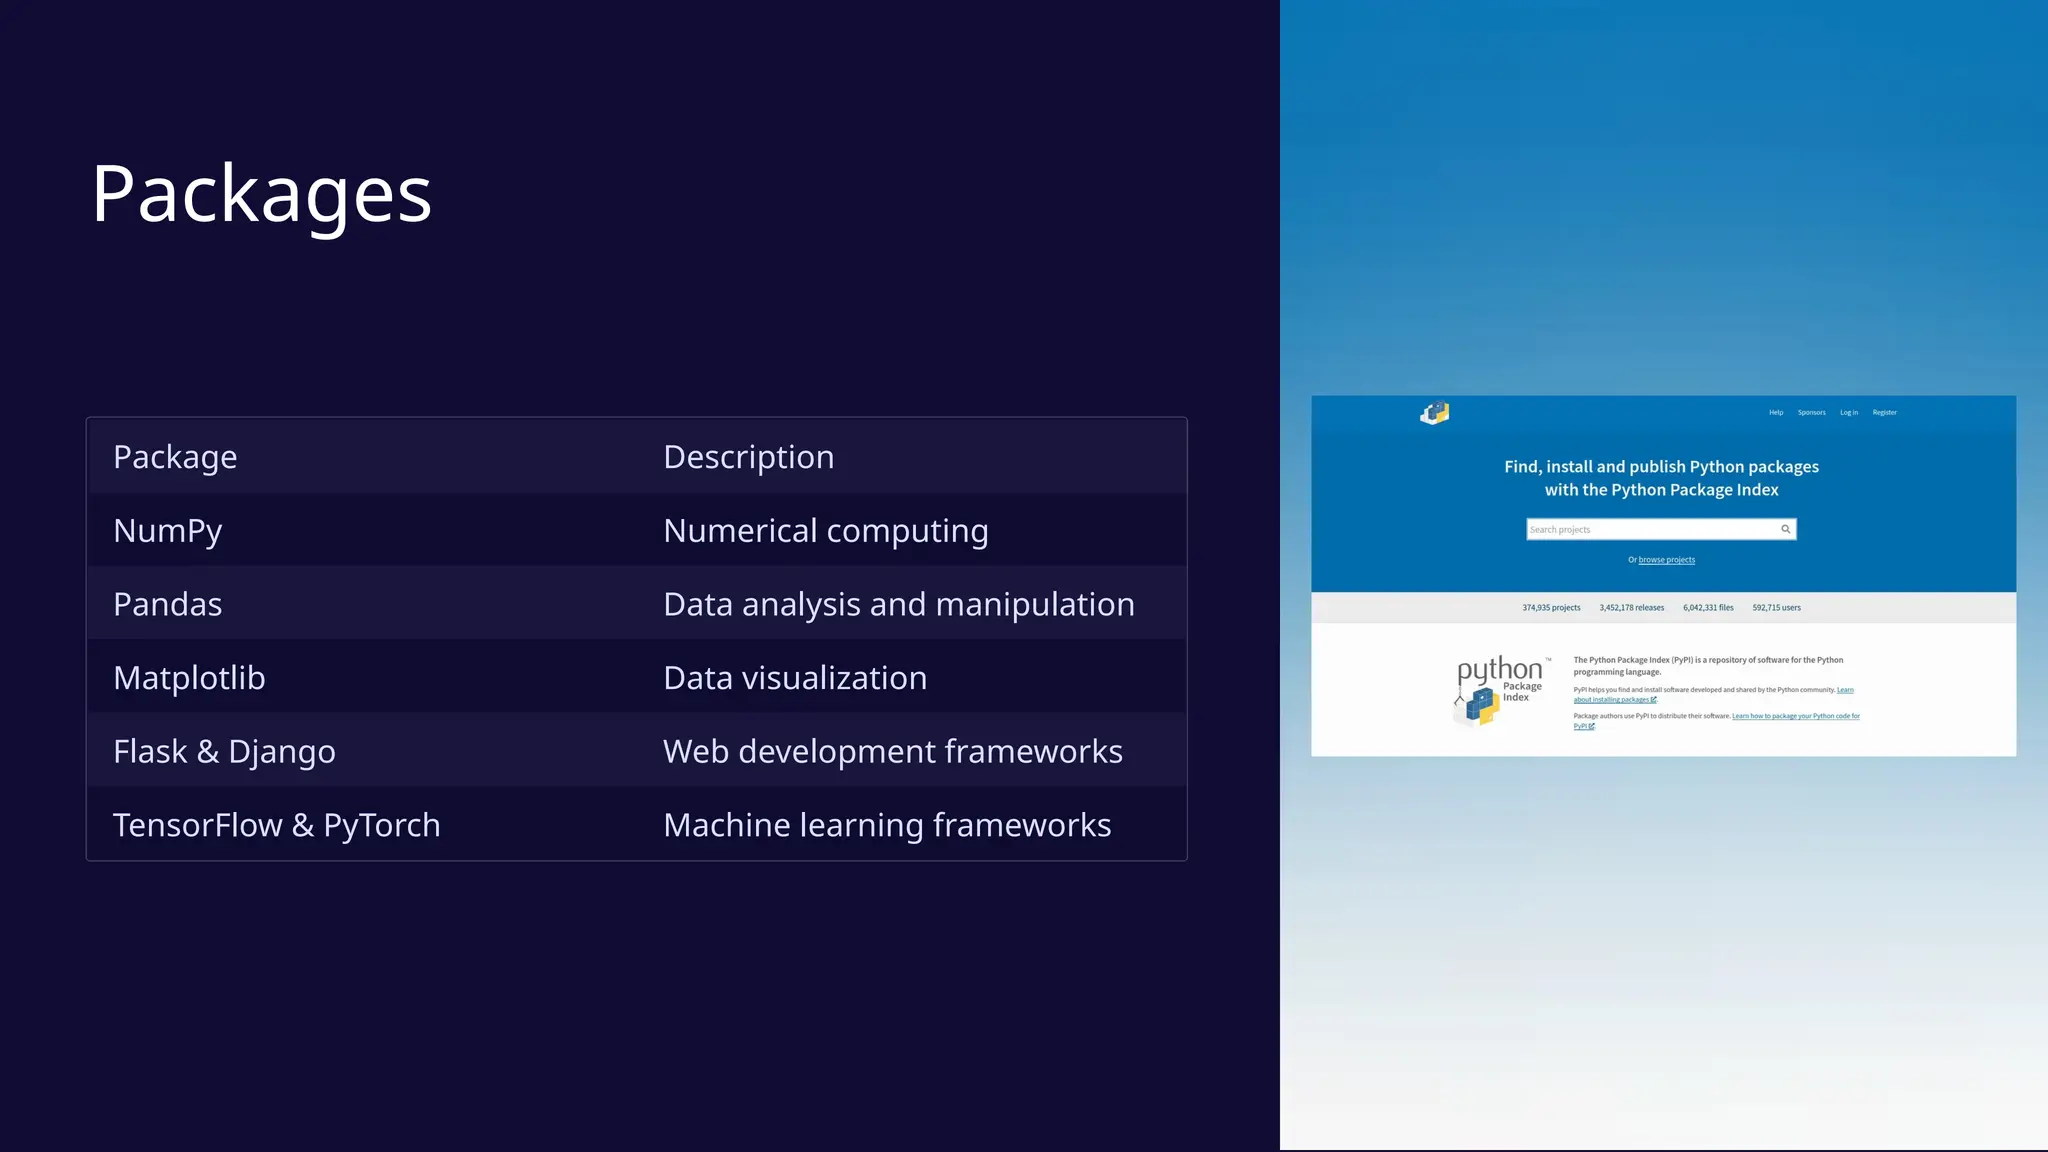Open the package your Python code link
This screenshot has height=1152, width=2048.
pos(1795,716)
